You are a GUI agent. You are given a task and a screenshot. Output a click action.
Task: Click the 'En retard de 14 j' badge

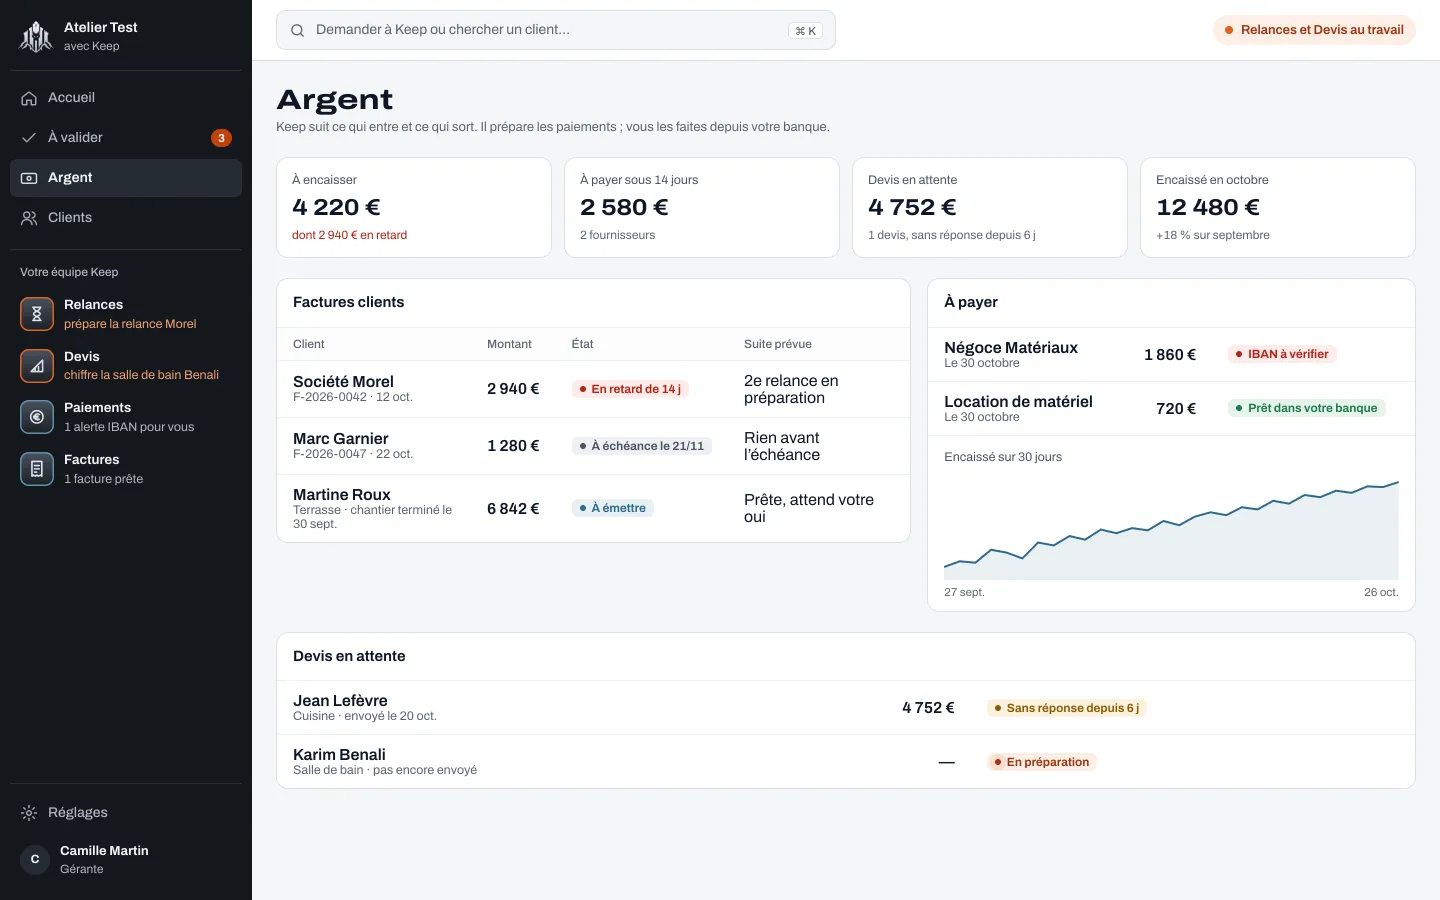630,389
